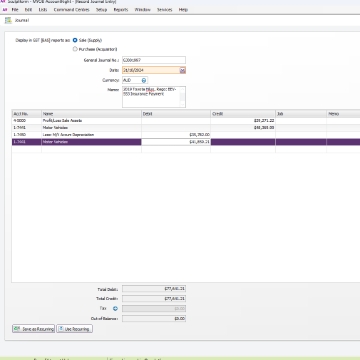Open the File menu
The width and height of the screenshot is (360, 360).
(15, 10)
